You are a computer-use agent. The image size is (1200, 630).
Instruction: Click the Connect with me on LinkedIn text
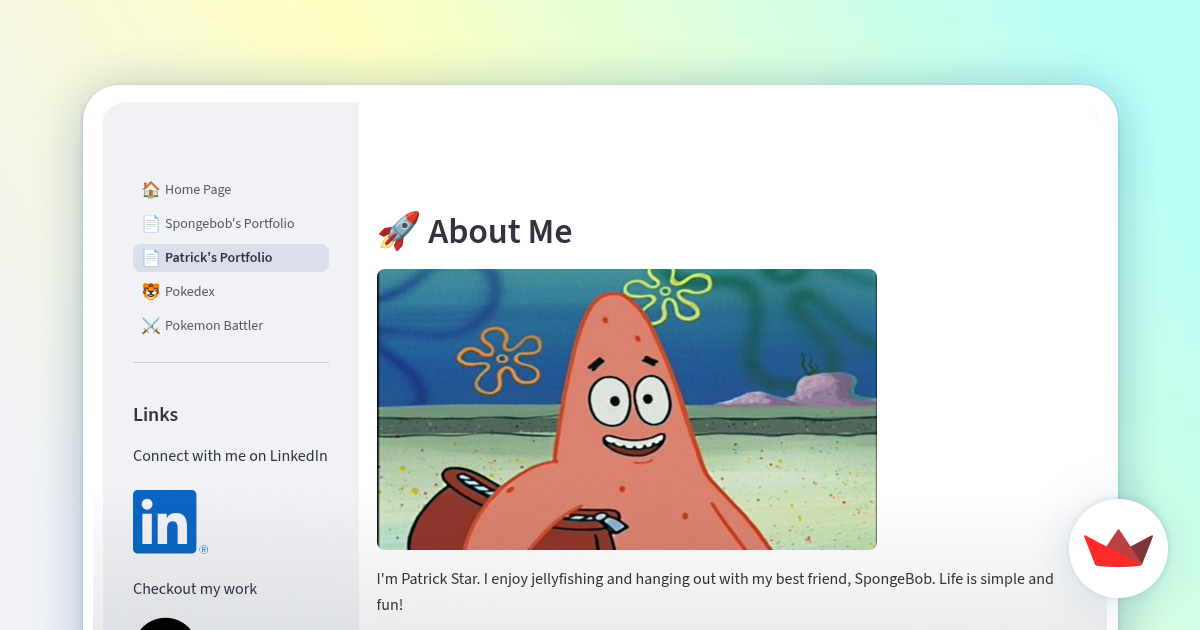pos(230,456)
